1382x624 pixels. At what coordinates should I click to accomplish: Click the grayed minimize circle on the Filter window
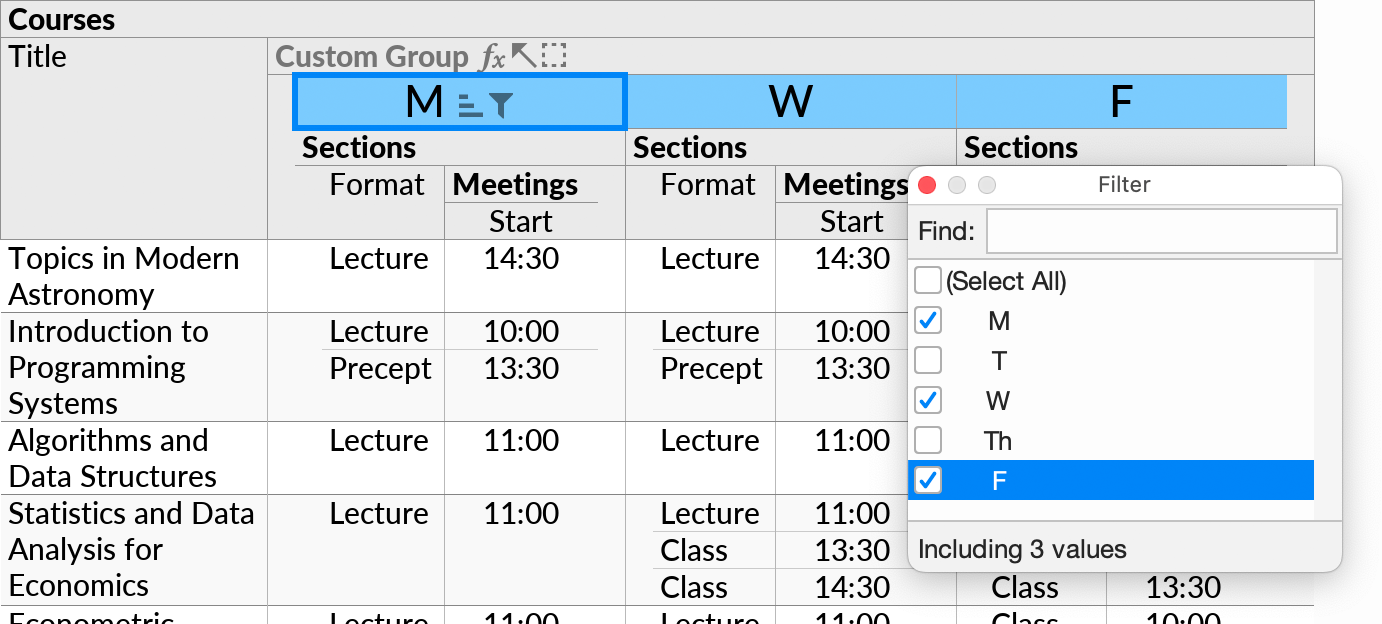click(957, 185)
